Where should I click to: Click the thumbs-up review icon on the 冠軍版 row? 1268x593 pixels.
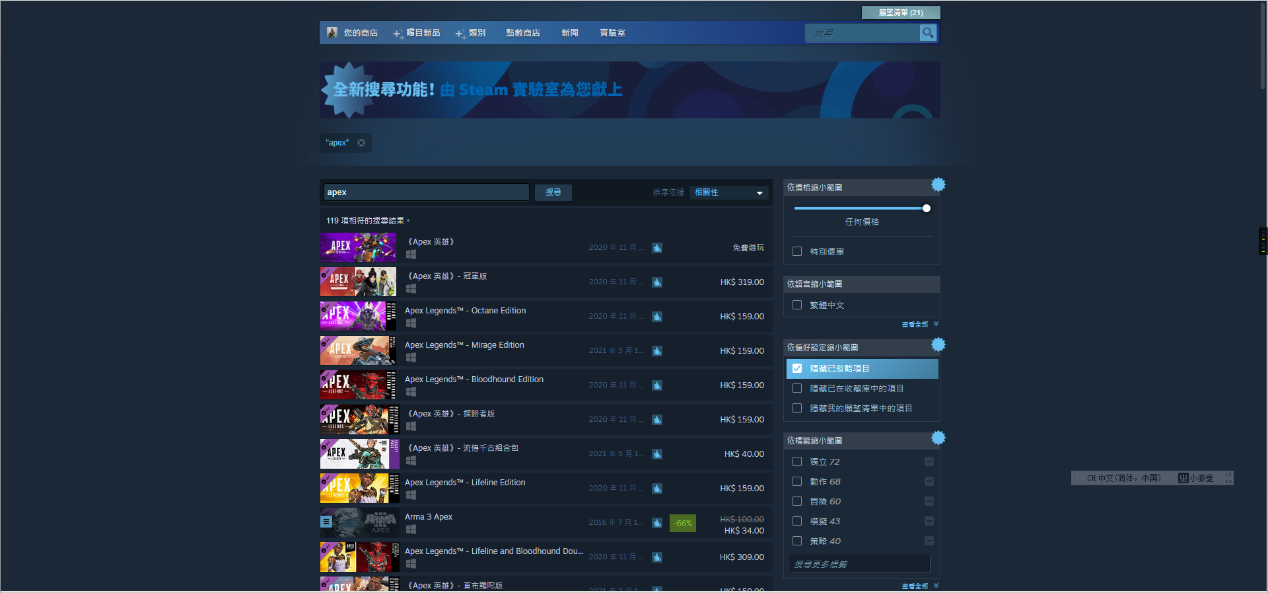coord(657,282)
